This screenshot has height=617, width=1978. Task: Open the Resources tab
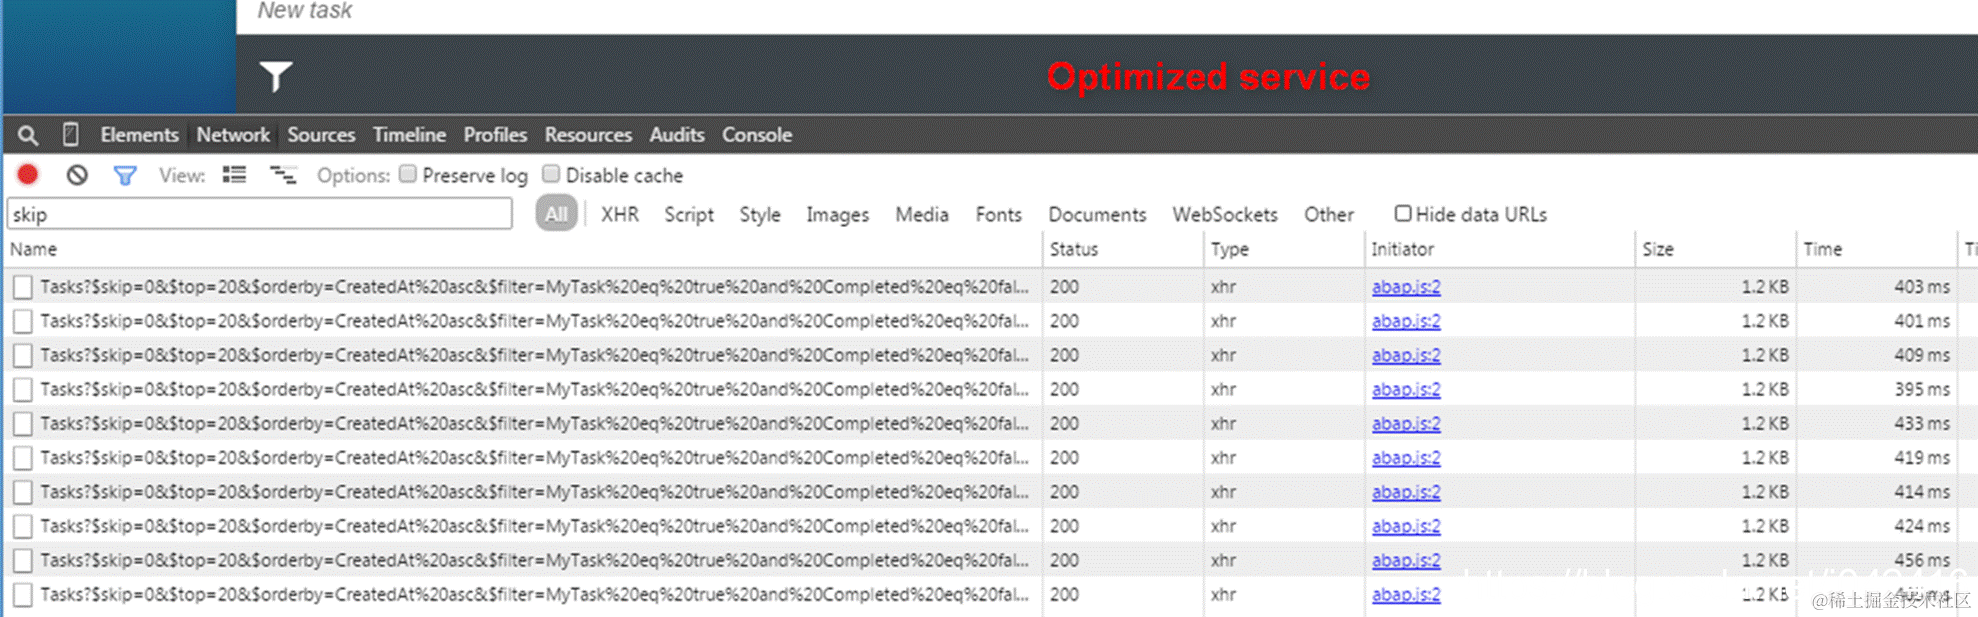coord(588,135)
